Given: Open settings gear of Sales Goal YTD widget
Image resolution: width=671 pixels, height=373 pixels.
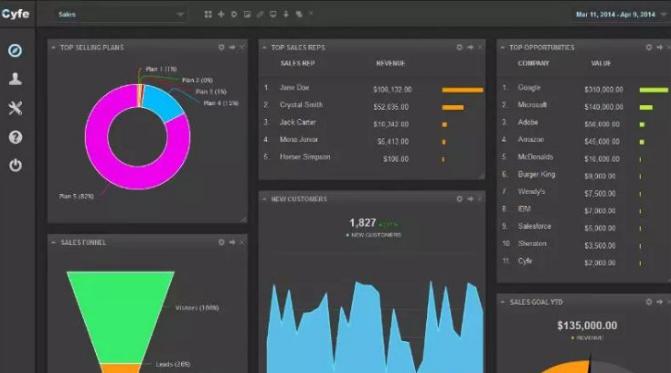Looking at the screenshot, I should tap(649, 302).
